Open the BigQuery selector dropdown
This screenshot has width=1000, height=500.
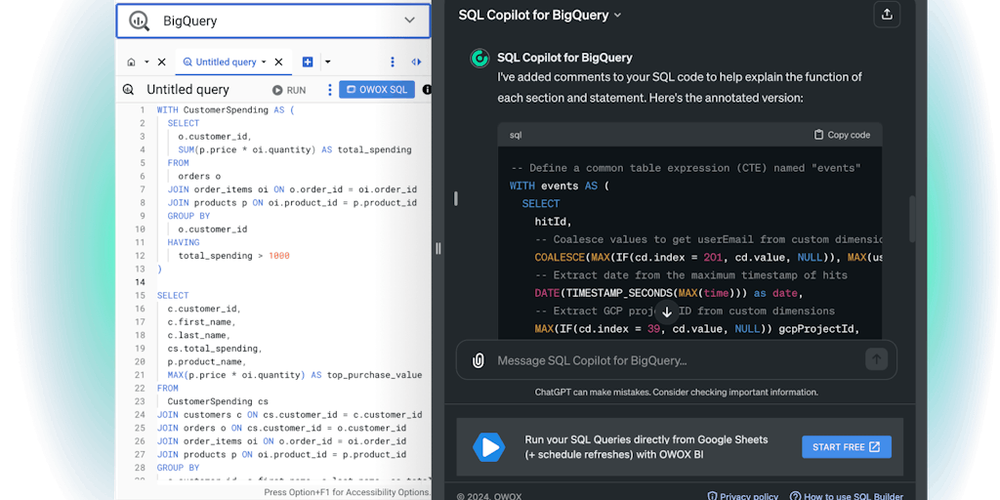(273, 21)
